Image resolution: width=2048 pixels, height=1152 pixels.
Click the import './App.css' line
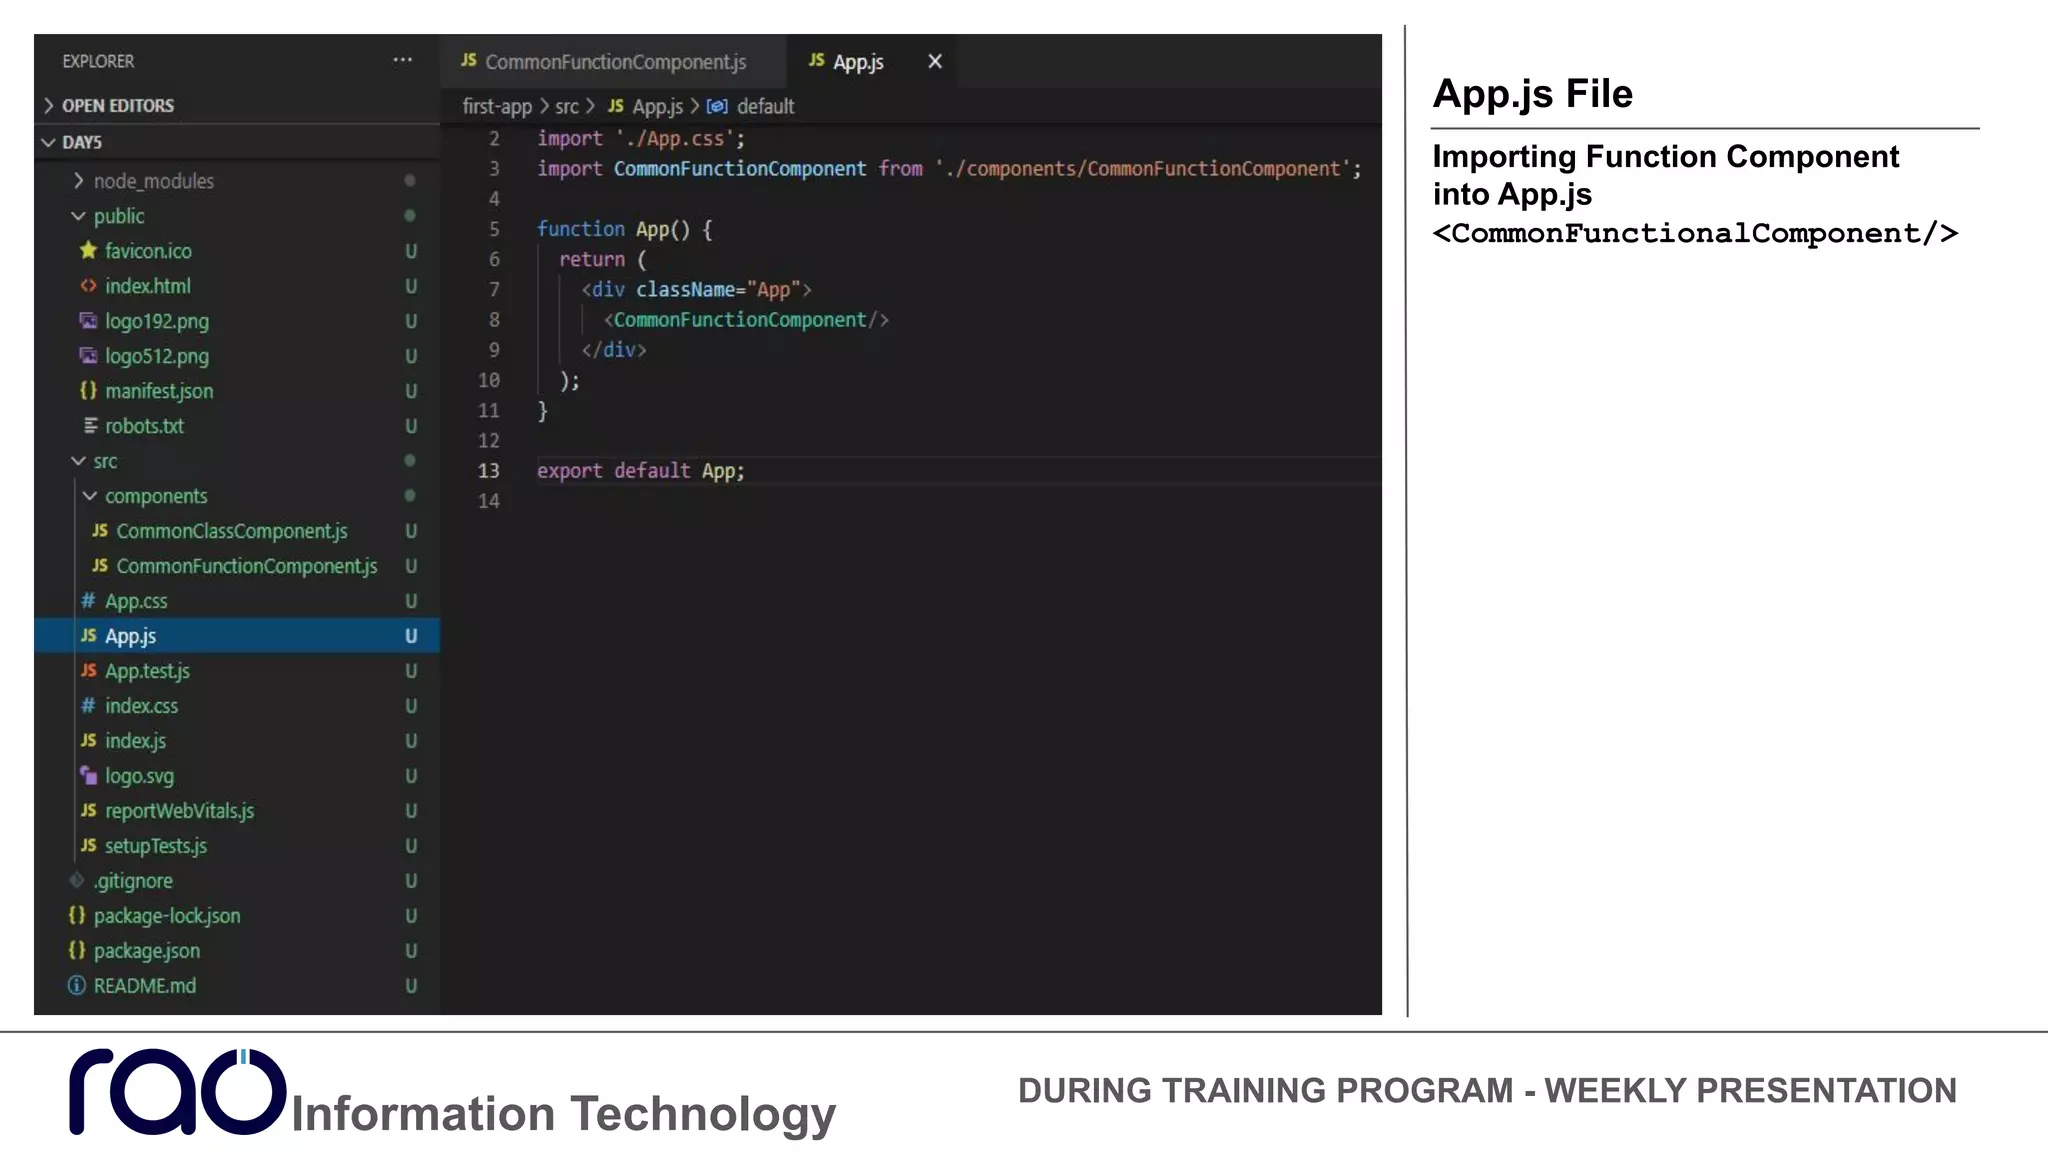(641, 138)
